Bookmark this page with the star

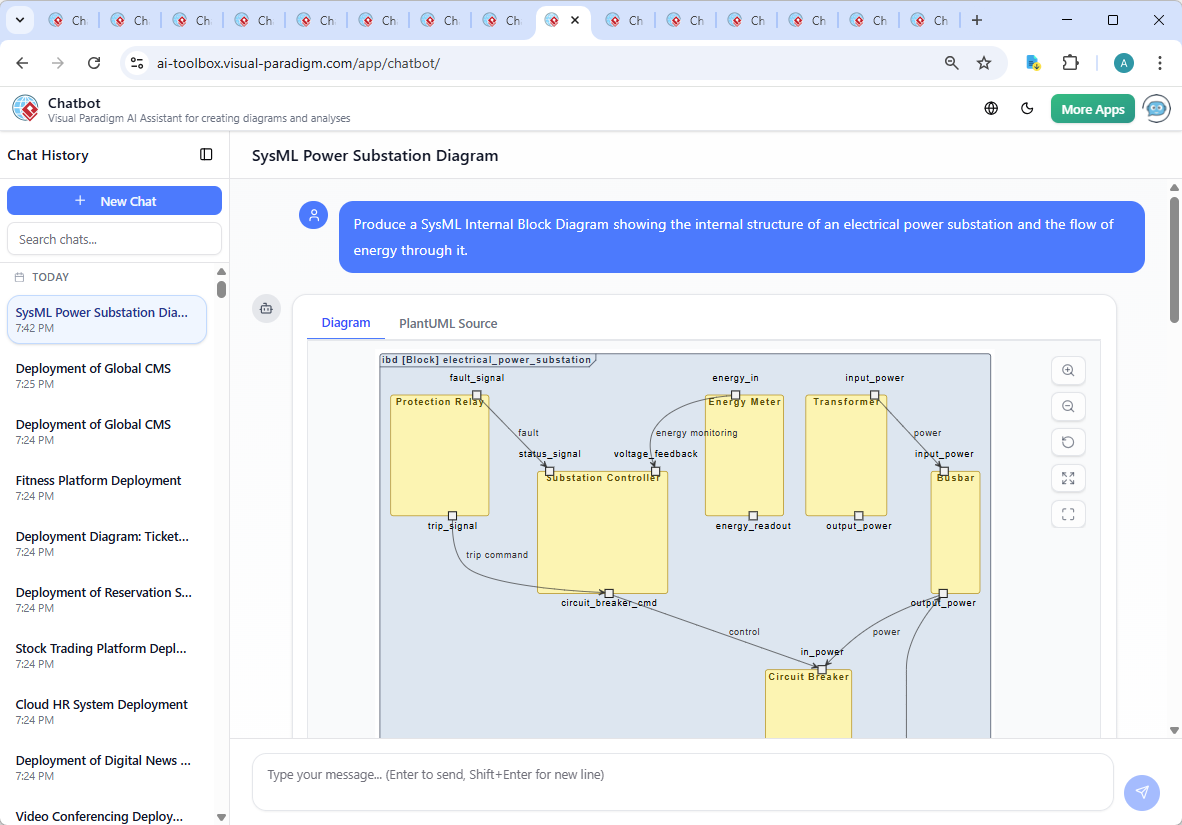(x=984, y=62)
